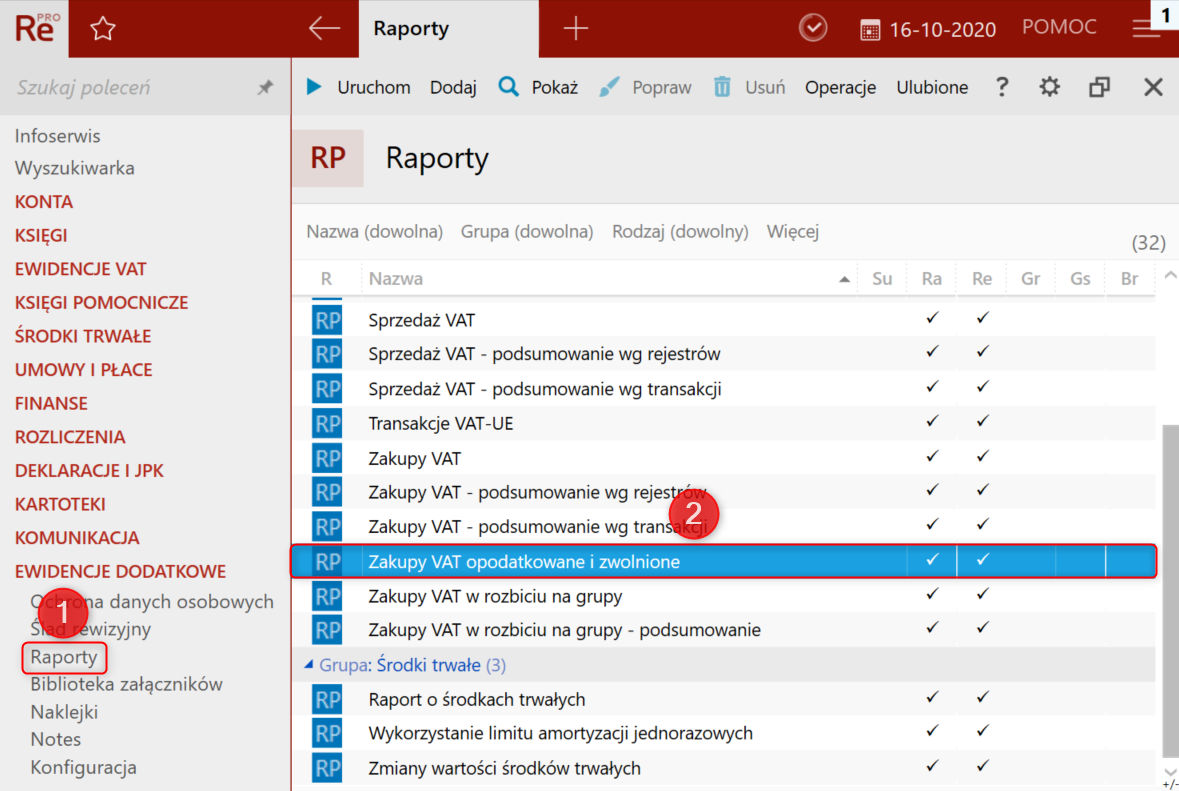
Task: Click the back arrow icon
Action: (x=324, y=29)
